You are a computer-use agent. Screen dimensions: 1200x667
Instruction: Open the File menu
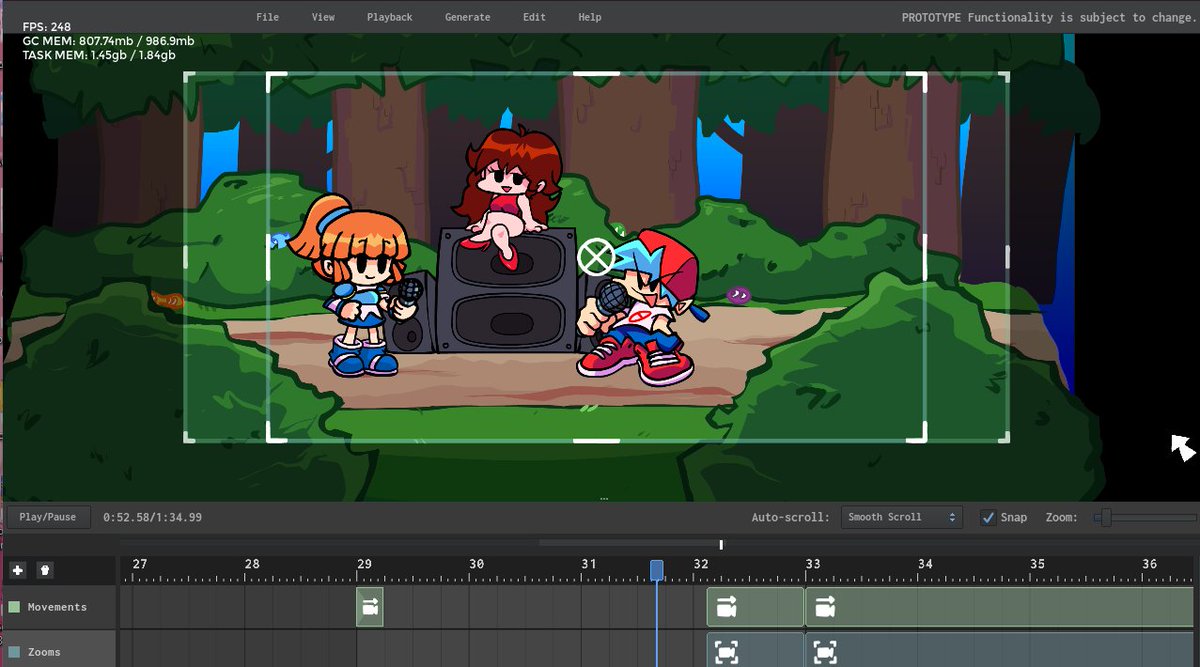click(267, 17)
